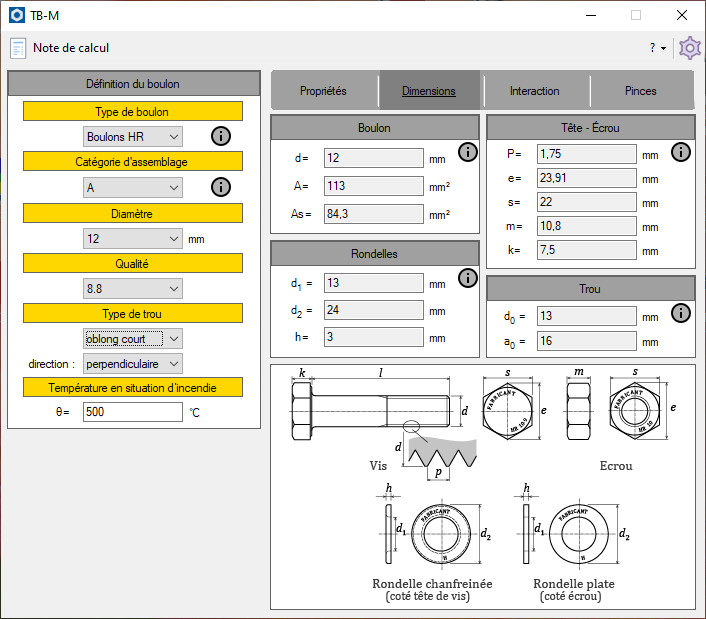Click the nut height m= 10,8 field

pos(586,226)
